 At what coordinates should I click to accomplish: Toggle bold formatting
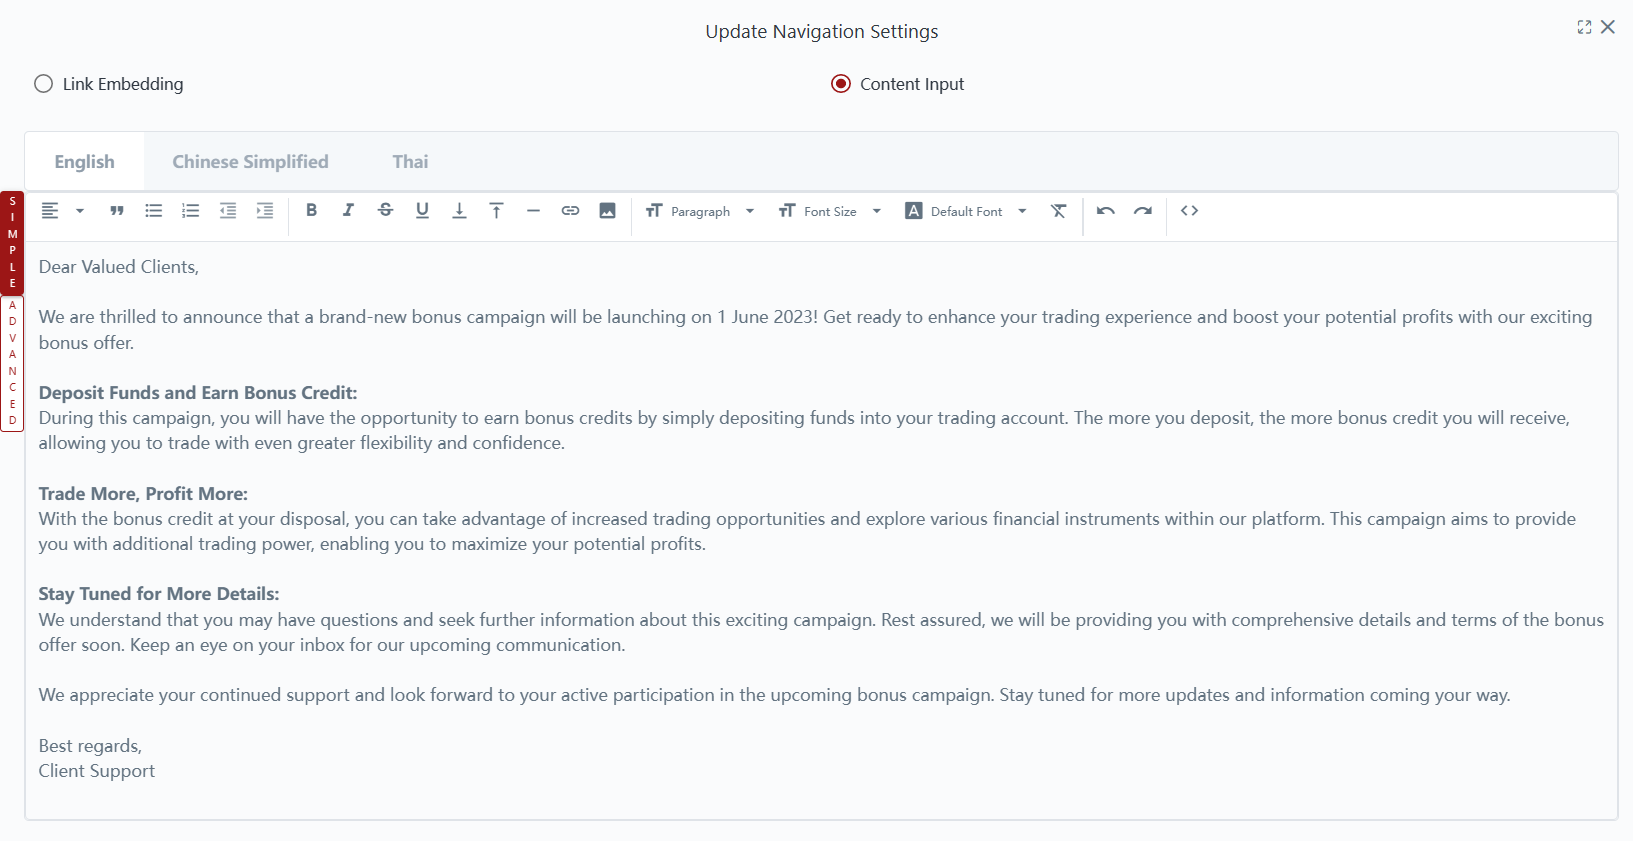coord(311,211)
